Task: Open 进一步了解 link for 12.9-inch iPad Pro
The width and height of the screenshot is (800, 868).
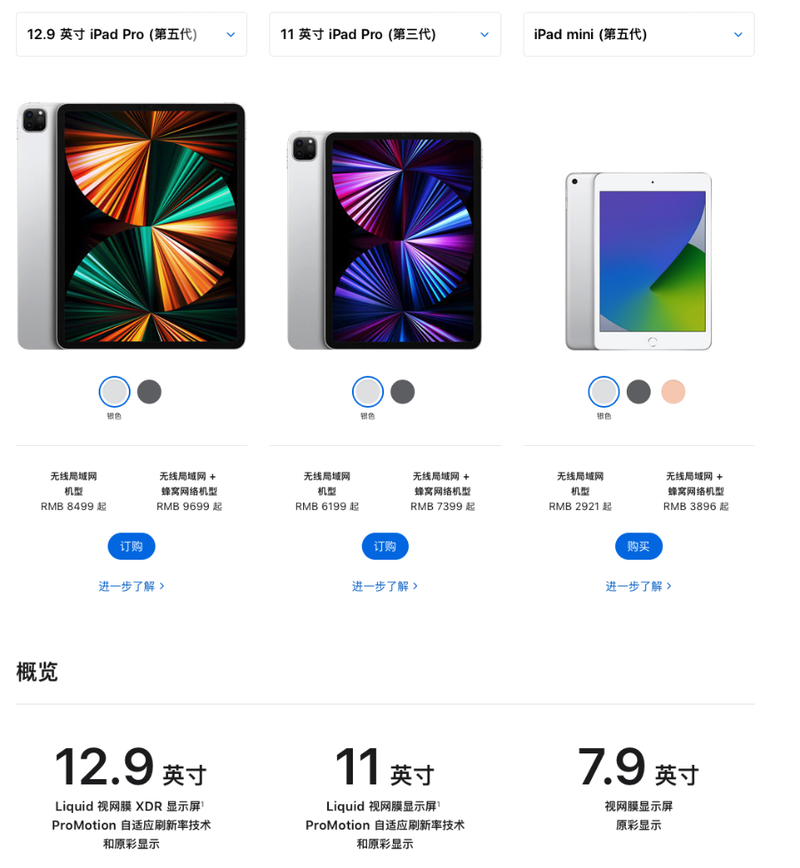Action: tap(131, 586)
